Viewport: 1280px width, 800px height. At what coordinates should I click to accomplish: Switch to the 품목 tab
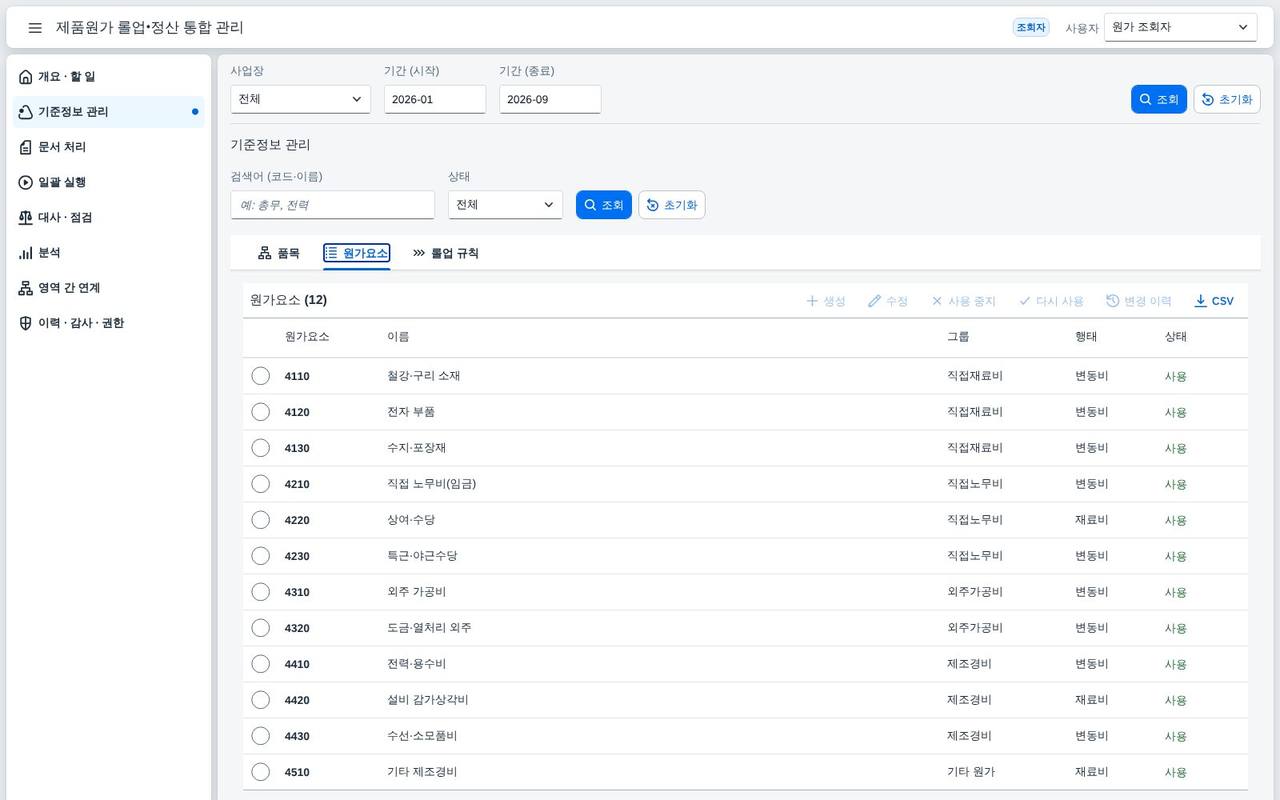[279, 253]
